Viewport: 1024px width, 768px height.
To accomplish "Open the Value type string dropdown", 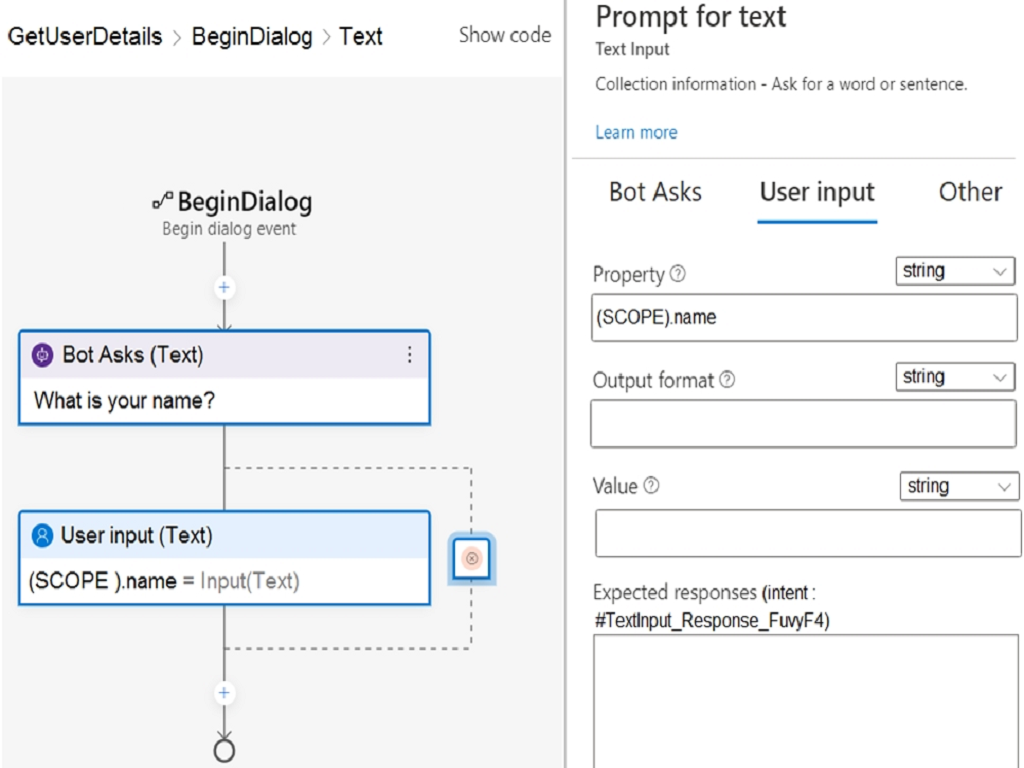I will pos(959,487).
